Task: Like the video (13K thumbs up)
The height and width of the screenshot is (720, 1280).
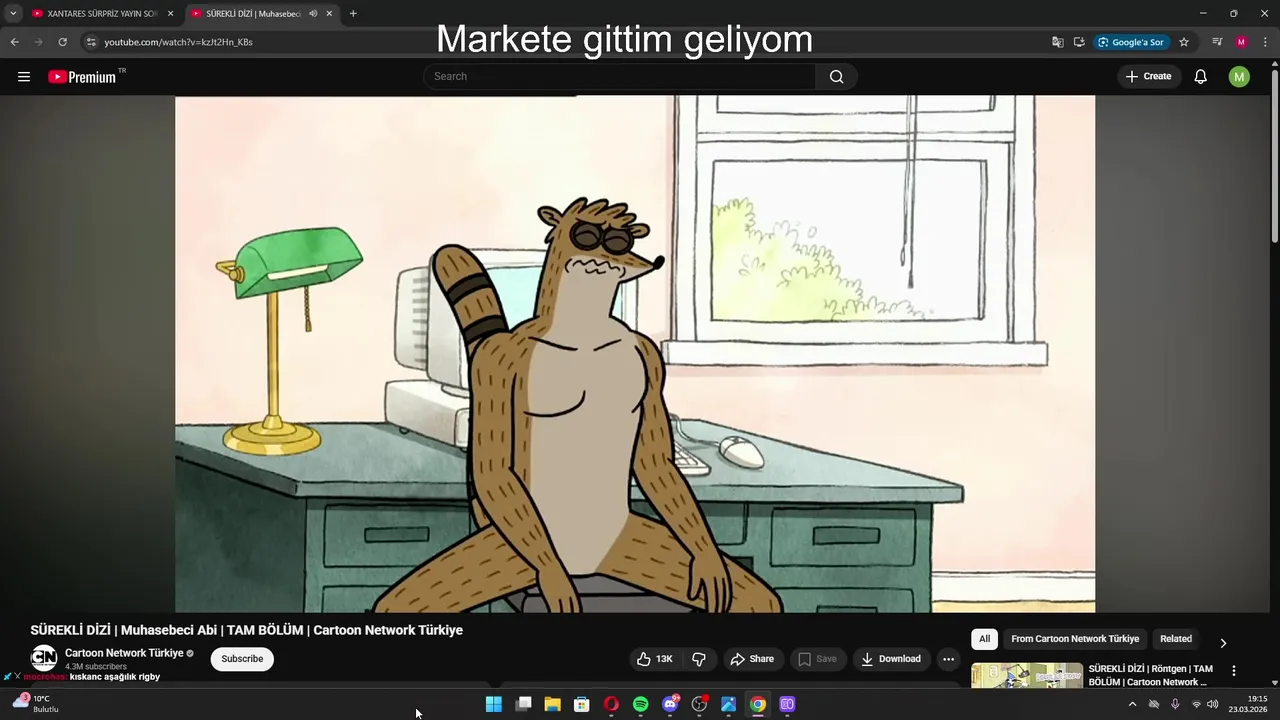Action: 656,659
